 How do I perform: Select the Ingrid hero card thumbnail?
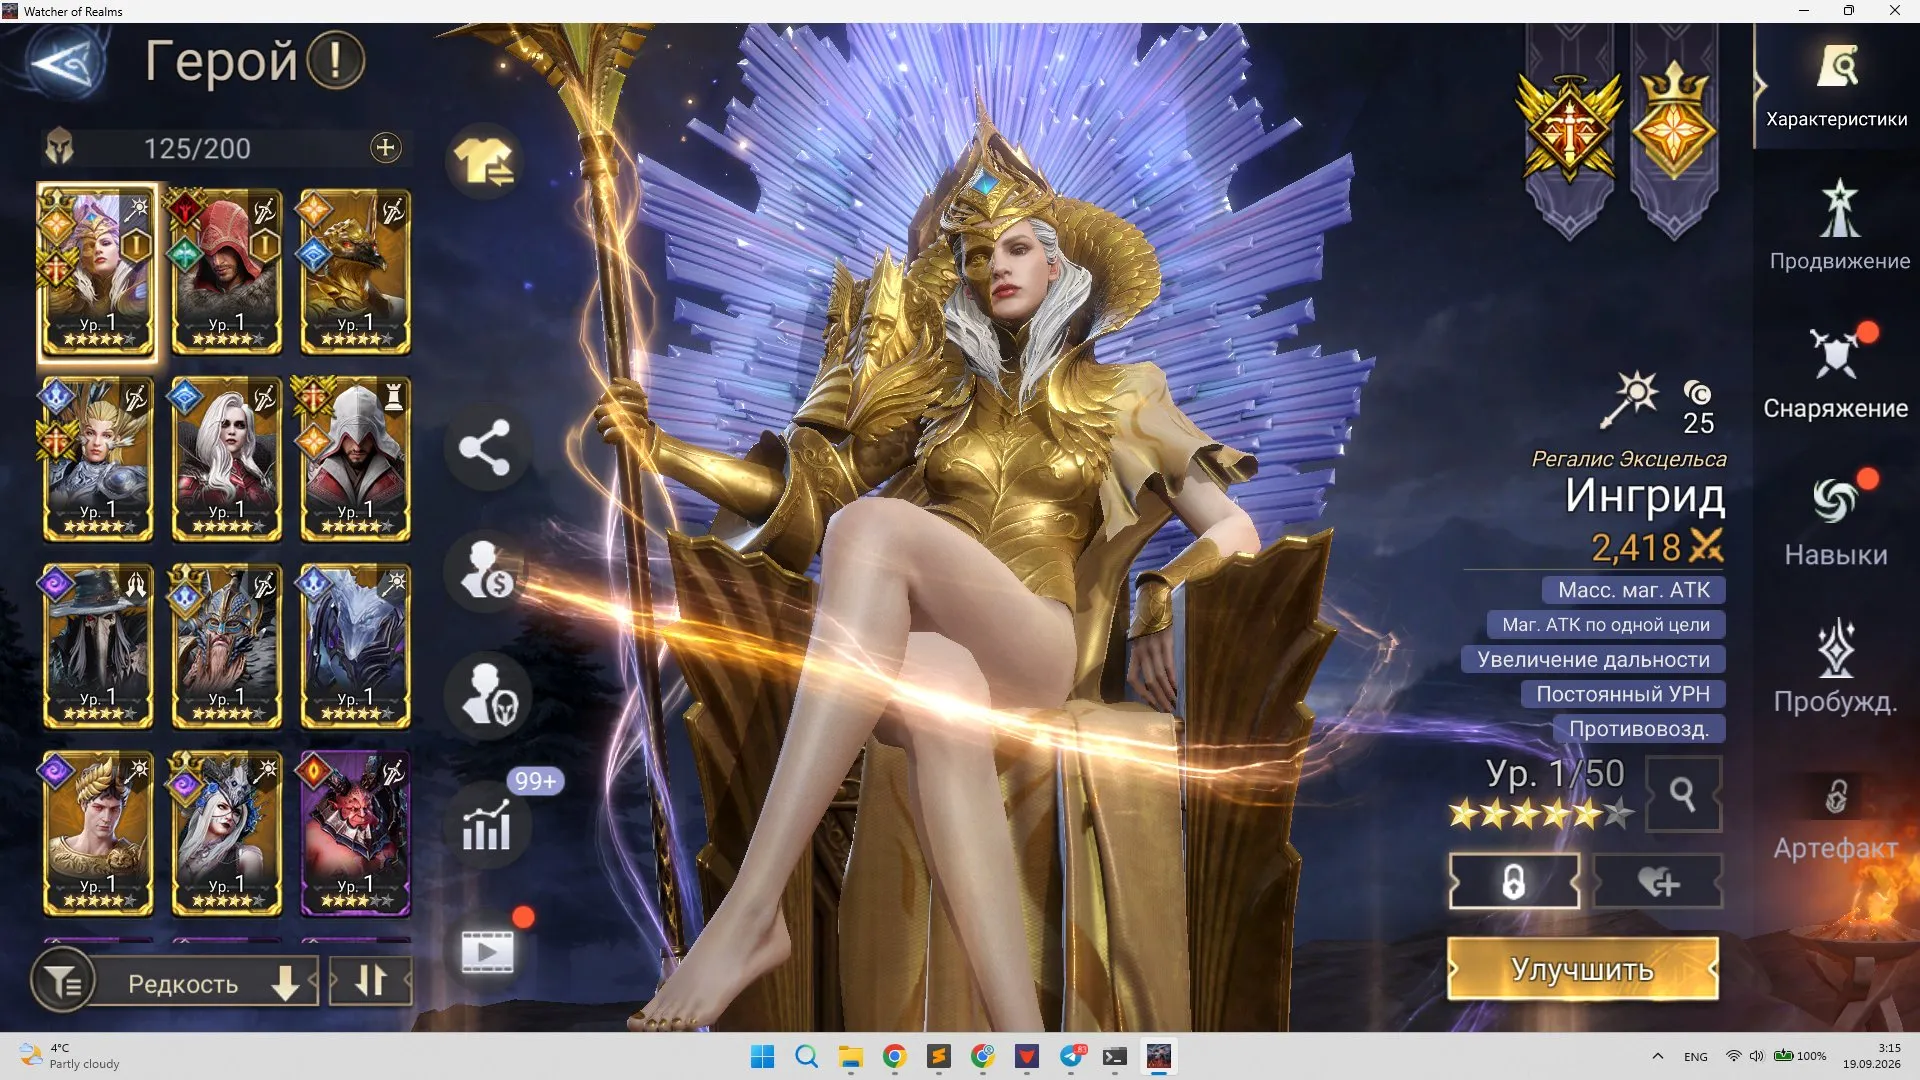point(97,271)
